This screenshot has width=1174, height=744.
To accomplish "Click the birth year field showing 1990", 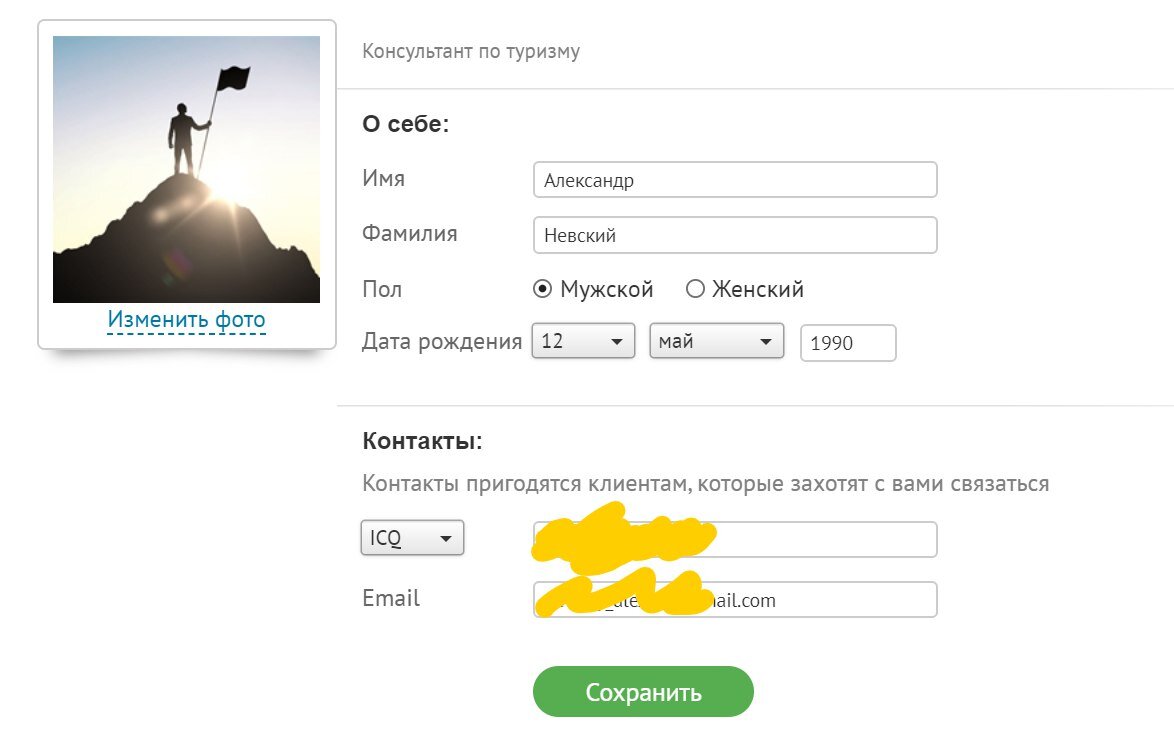I will click(x=847, y=342).
